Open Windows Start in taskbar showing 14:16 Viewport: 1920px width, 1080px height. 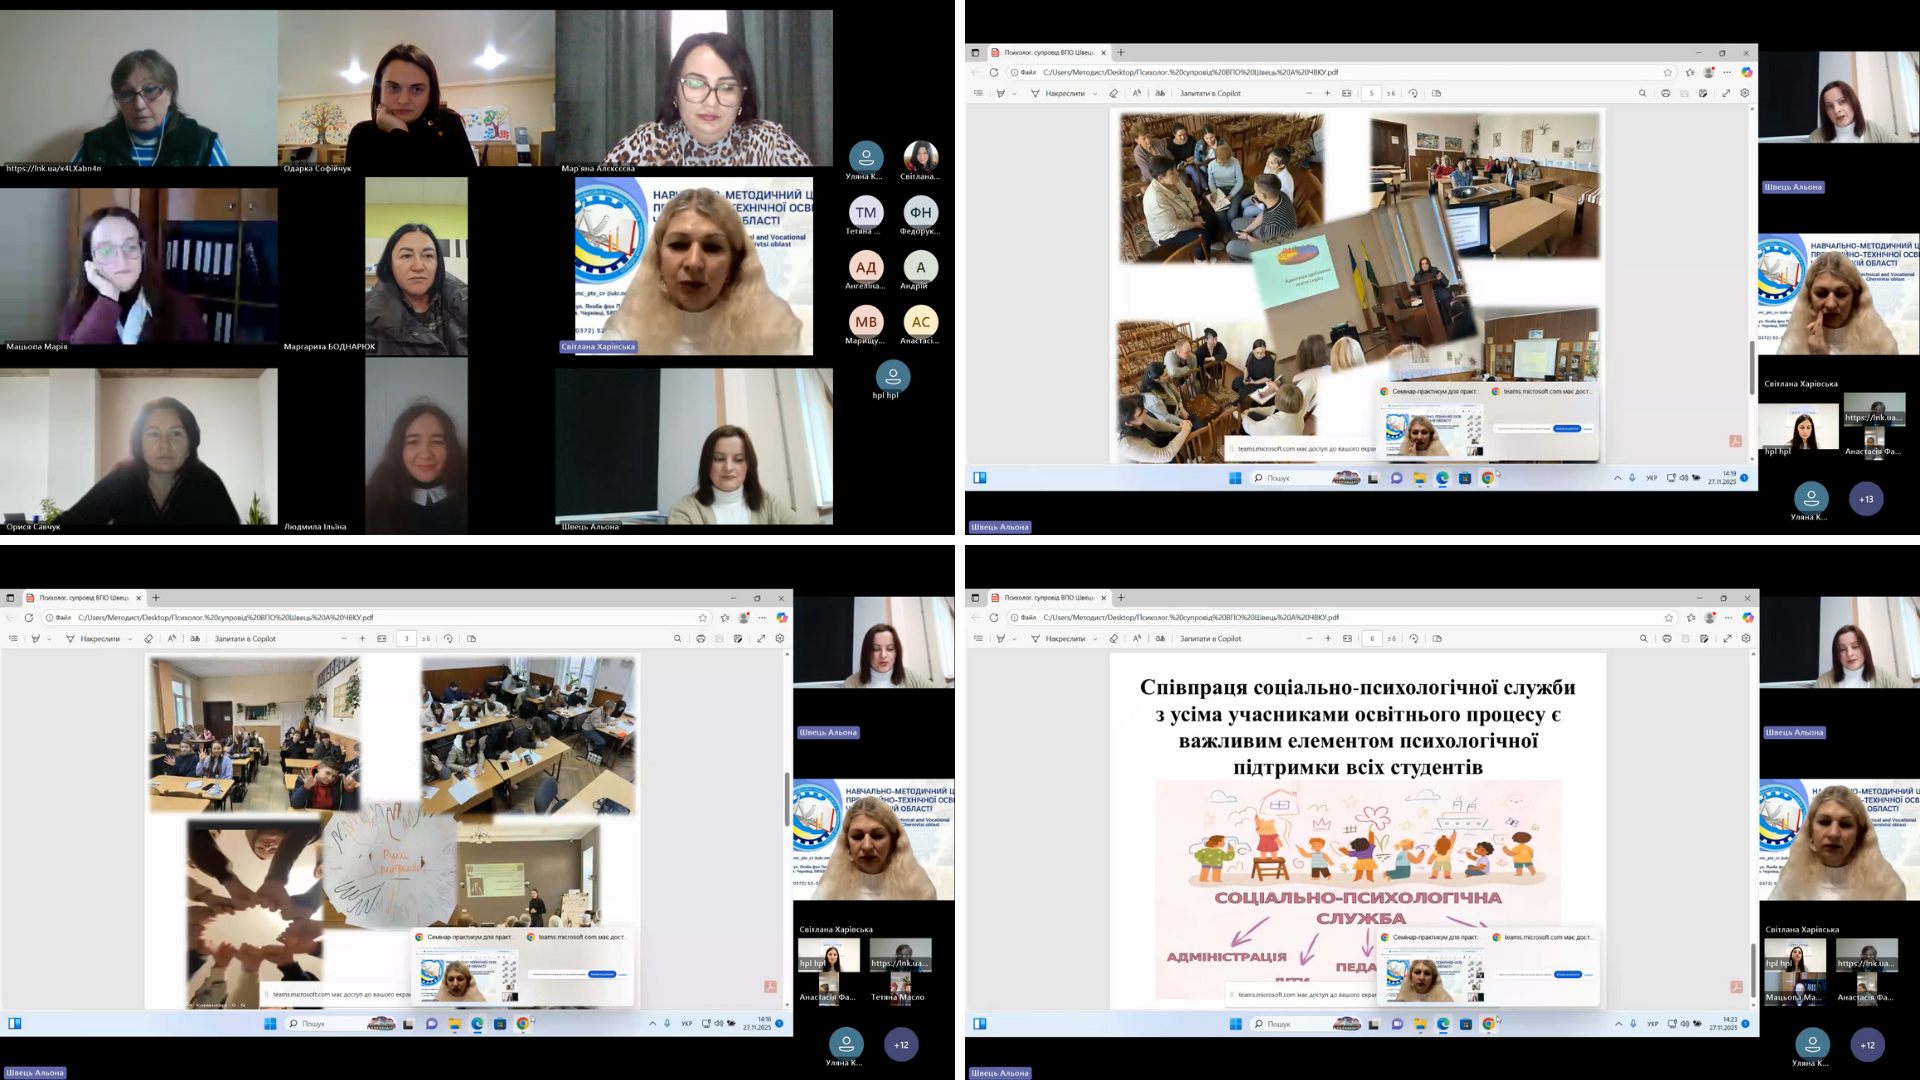270,1023
